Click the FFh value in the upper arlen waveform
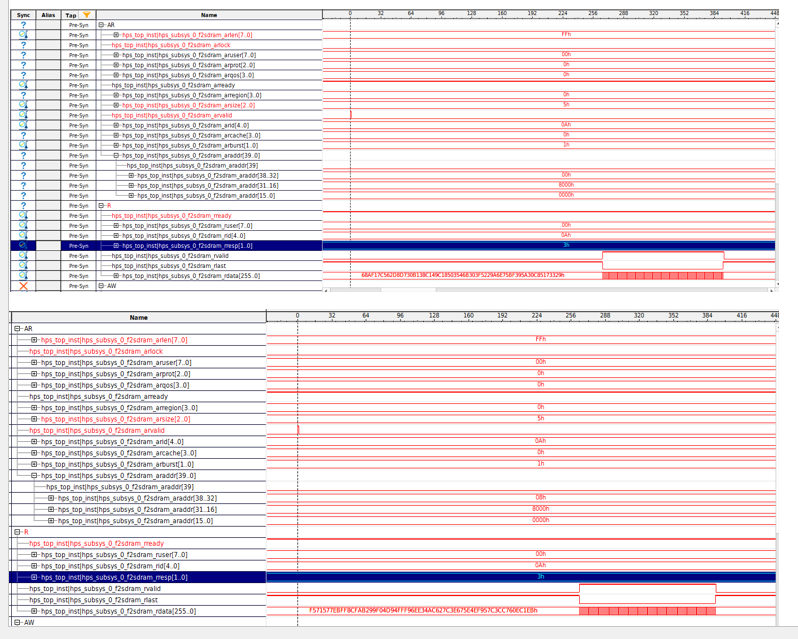Screen dimensions: 798x639 pos(566,34)
